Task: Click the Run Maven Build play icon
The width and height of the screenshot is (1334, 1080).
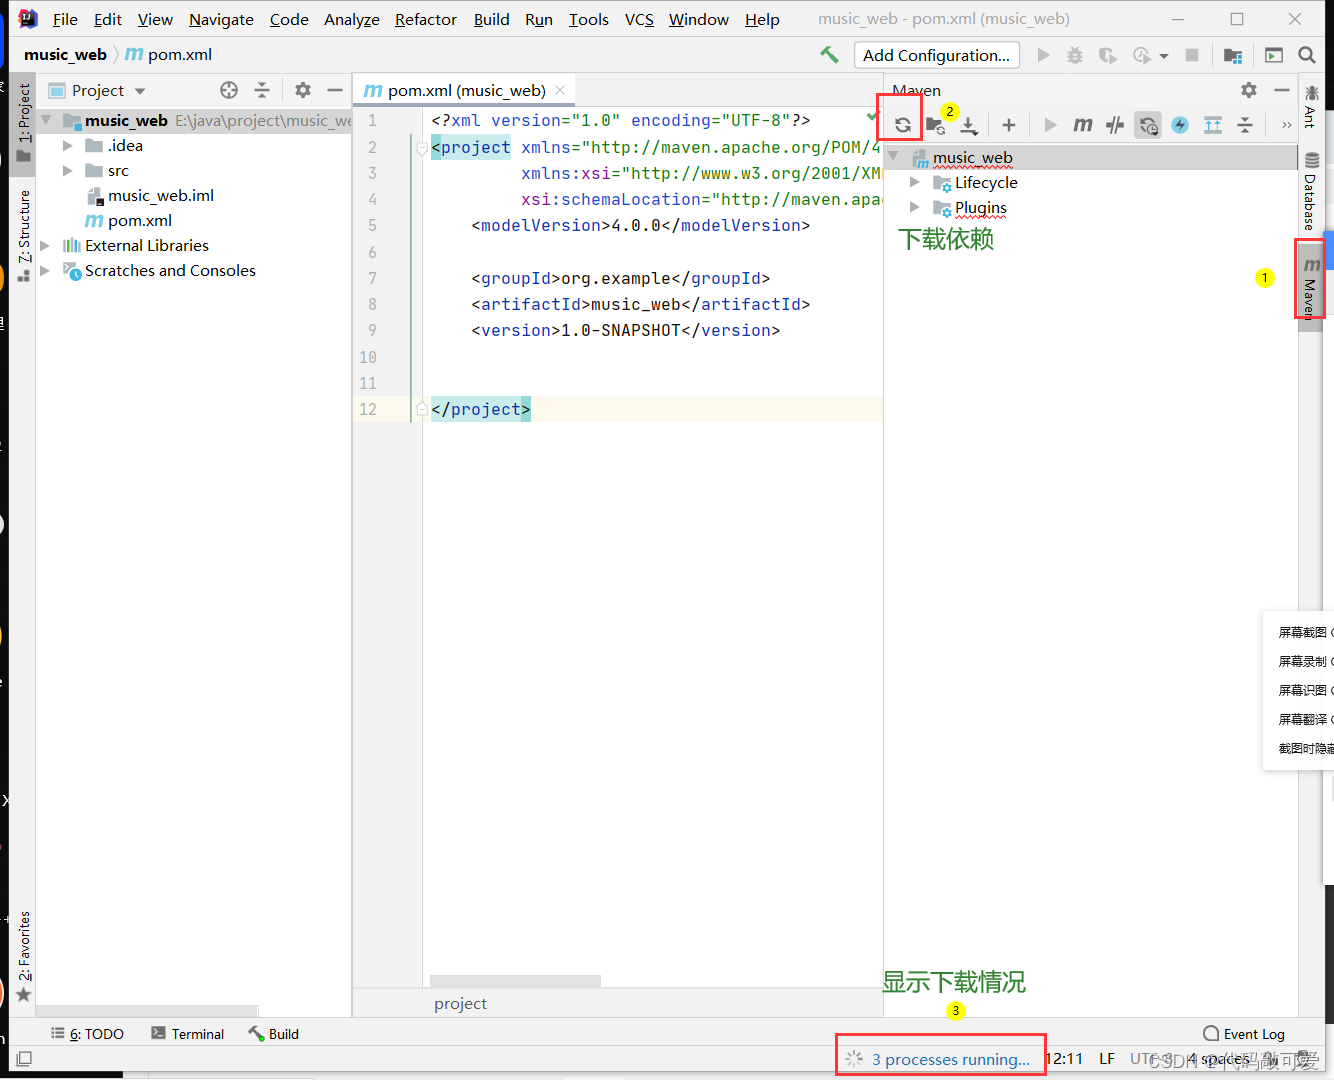Action: pos(1050,125)
